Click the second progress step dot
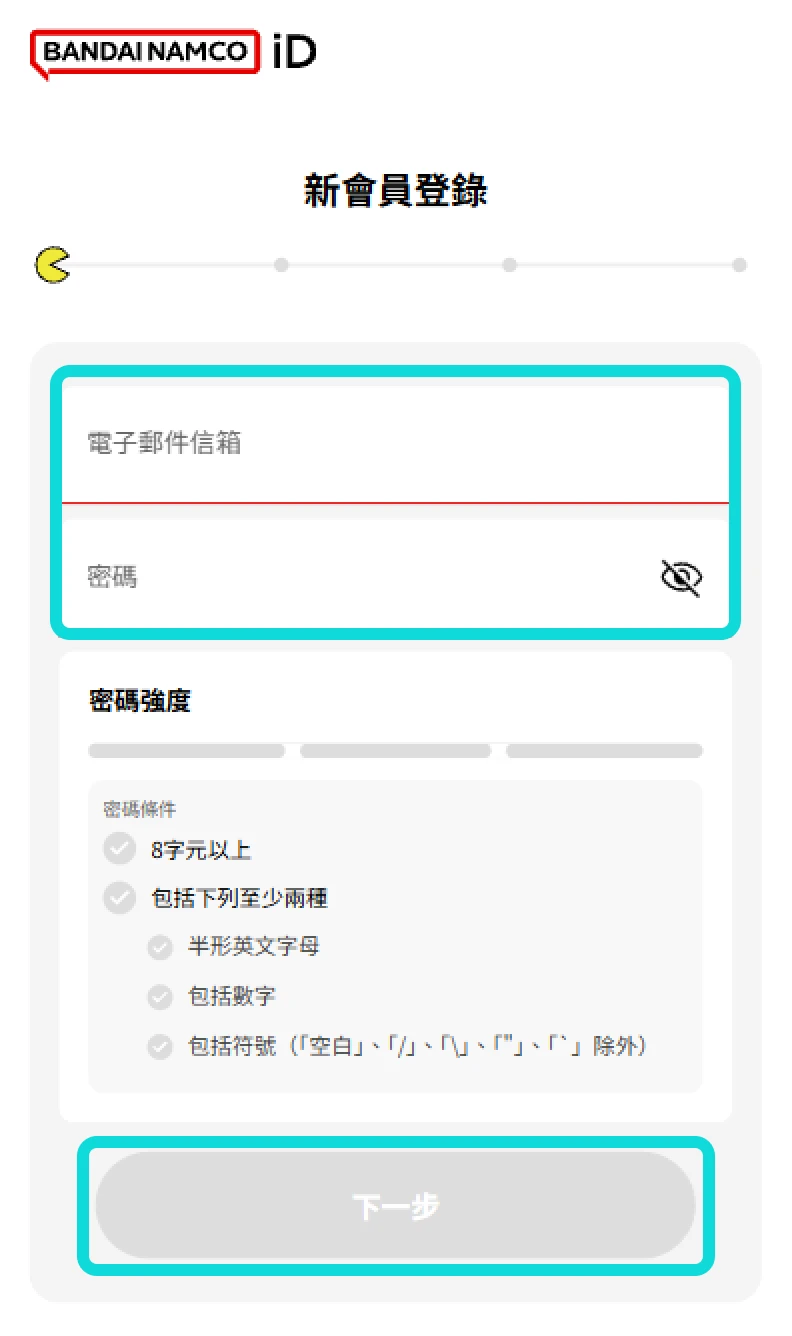The width and height of the screenshot is (792, 1336). click(281, 265)
